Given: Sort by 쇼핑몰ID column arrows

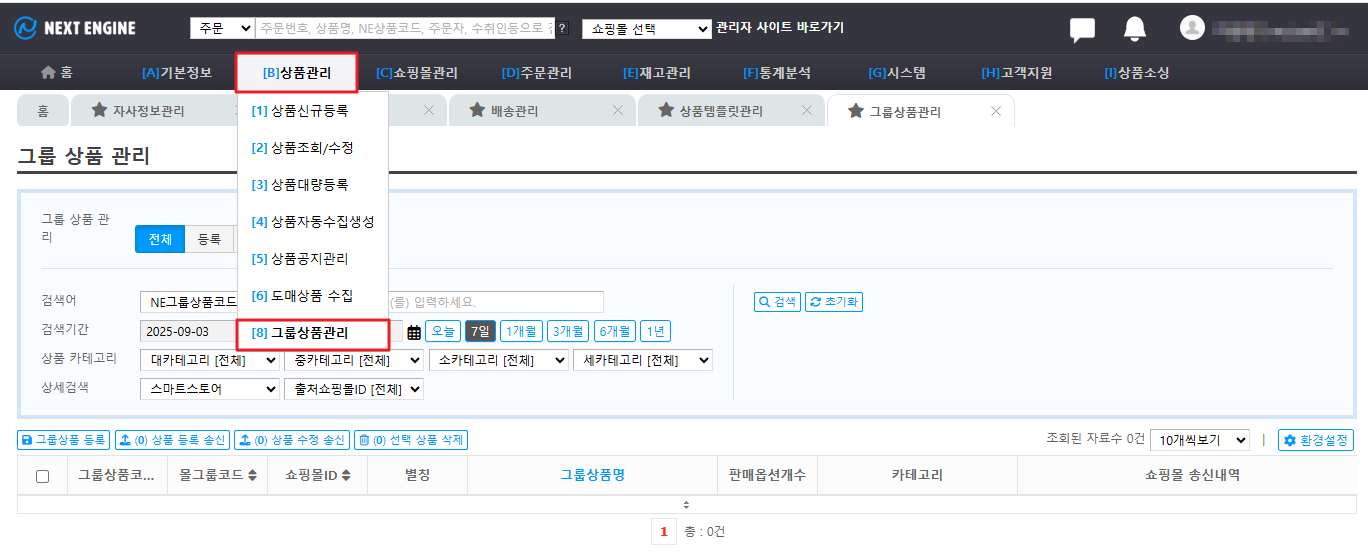Looking at the screenshot, I should (x=346, y=476).
